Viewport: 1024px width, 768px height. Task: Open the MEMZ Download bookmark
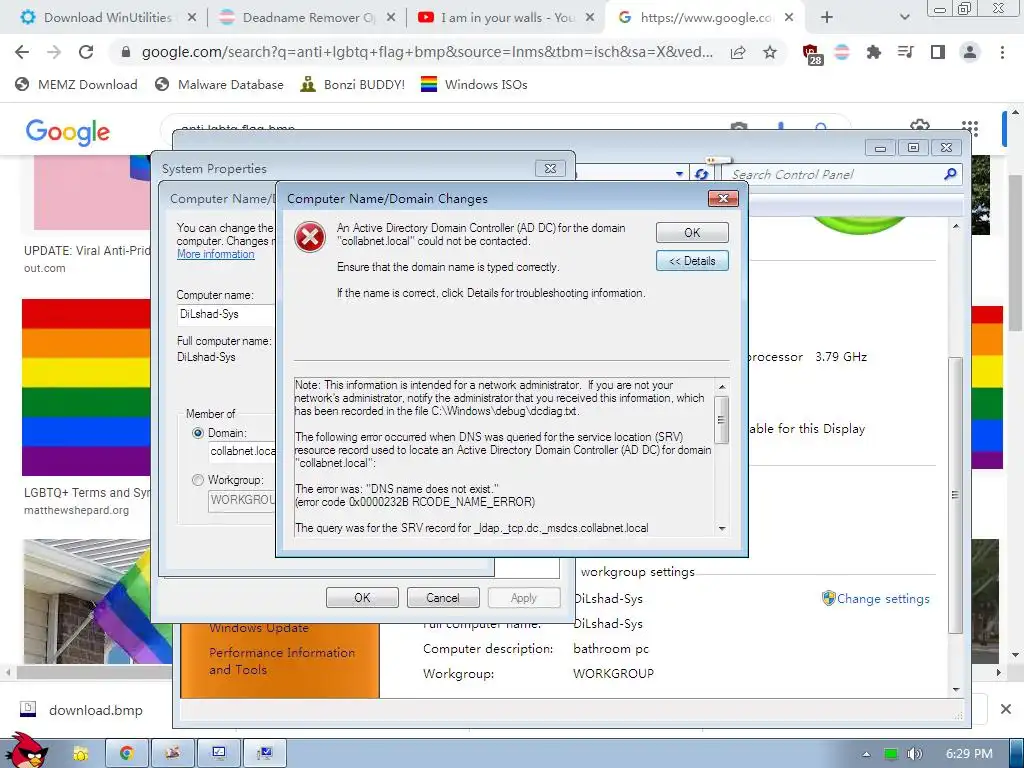(77, 84)
